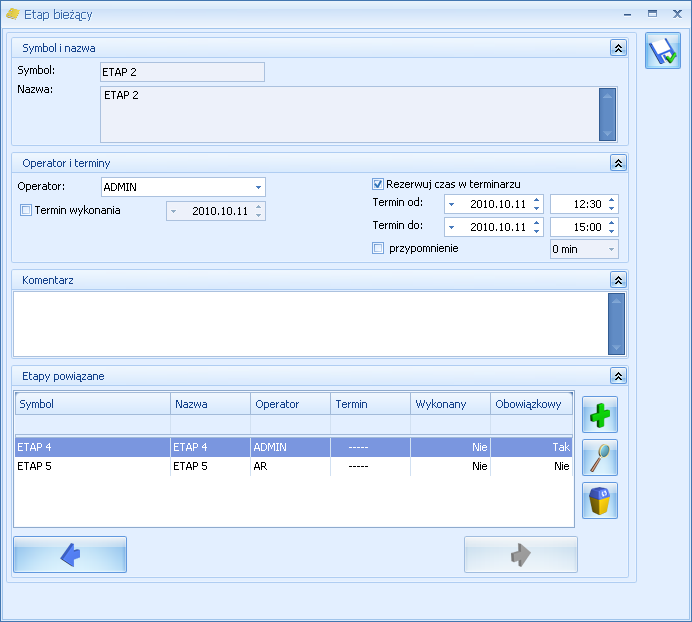Image resolution: width=692 pixels, height=622 pixels.
Task: Open the Termin wykonania date dropdown arrow
Action: (x=173, y=211)
